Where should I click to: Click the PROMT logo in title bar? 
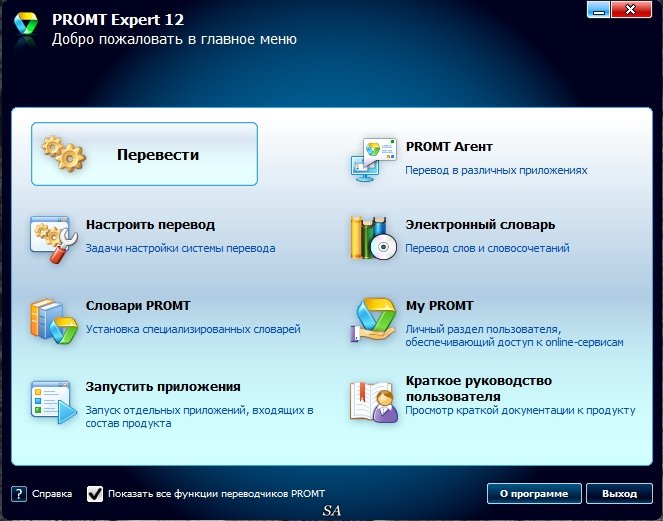(x=26, y=24)
